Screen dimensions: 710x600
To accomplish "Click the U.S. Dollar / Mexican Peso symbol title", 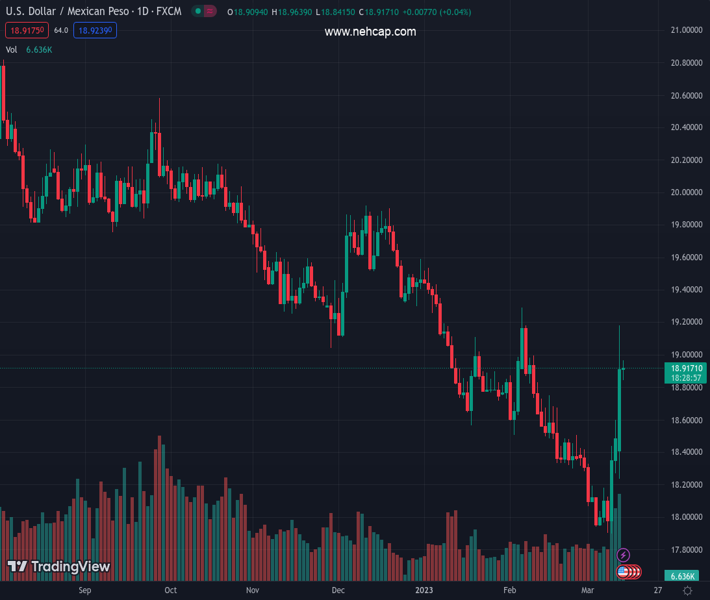I will coord(93,11).
